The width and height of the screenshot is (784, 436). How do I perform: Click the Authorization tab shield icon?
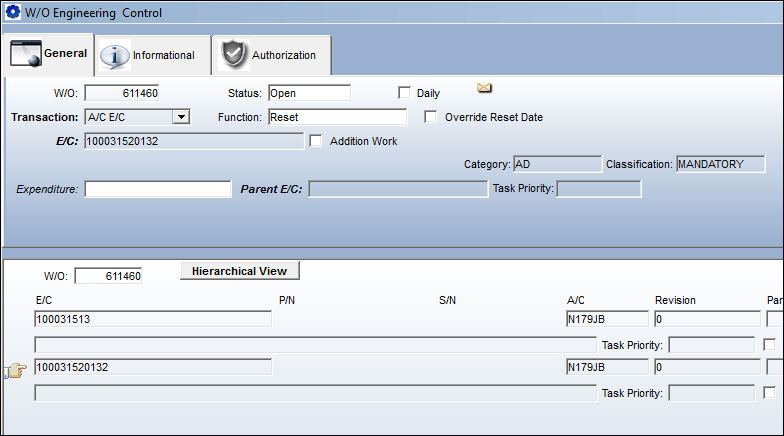tap(234, 54)
